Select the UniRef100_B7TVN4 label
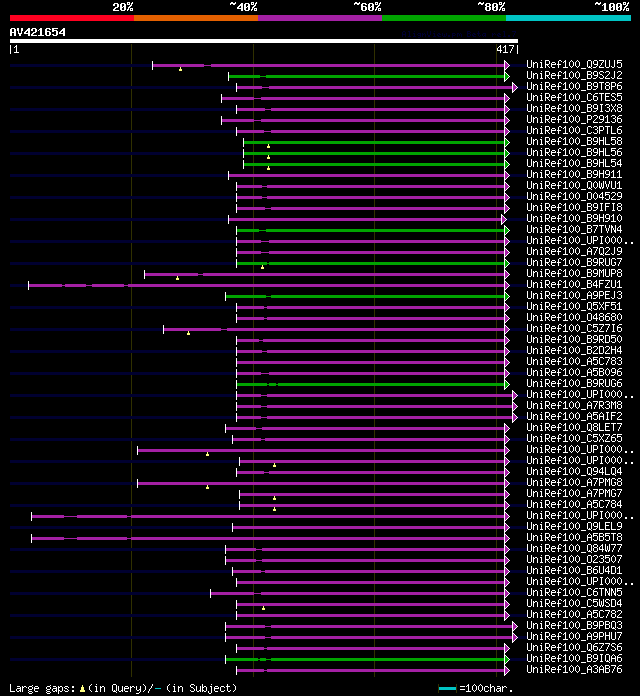This screenshot has height=696, width=640. click(574, 229)
